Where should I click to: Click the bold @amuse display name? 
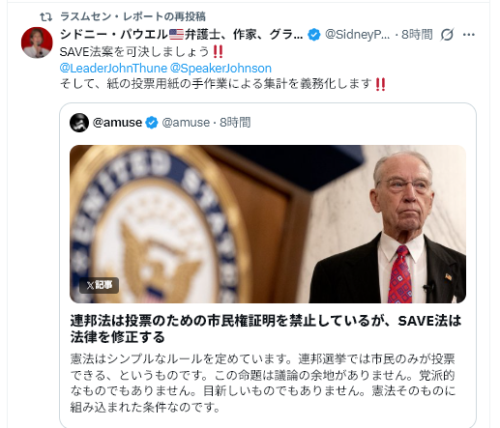pos(117,123)
